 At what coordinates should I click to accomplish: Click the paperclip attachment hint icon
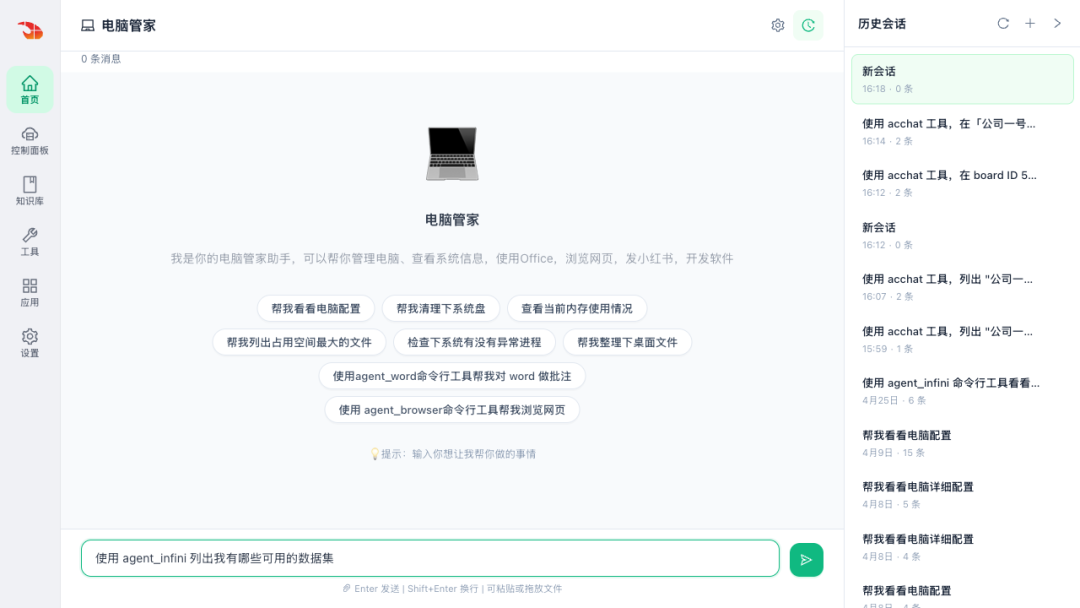tap(346, 589)
